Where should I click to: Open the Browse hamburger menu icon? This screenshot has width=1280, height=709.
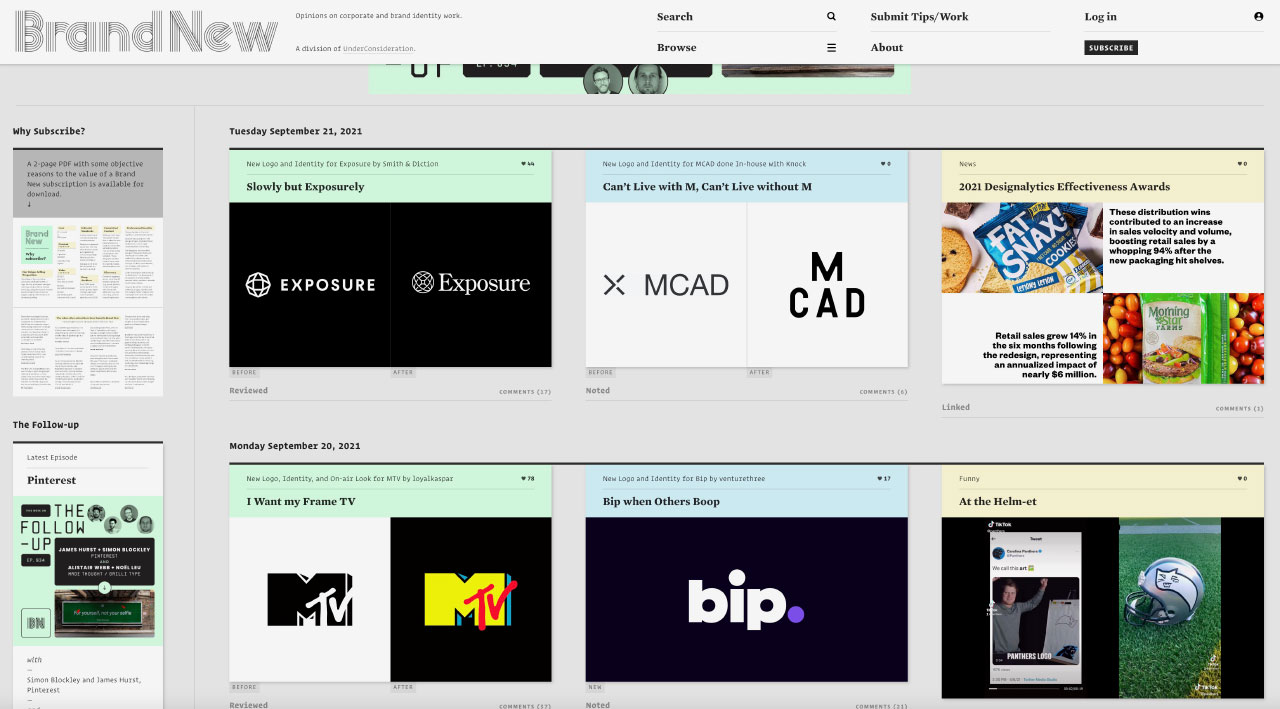tap(831, 48)
